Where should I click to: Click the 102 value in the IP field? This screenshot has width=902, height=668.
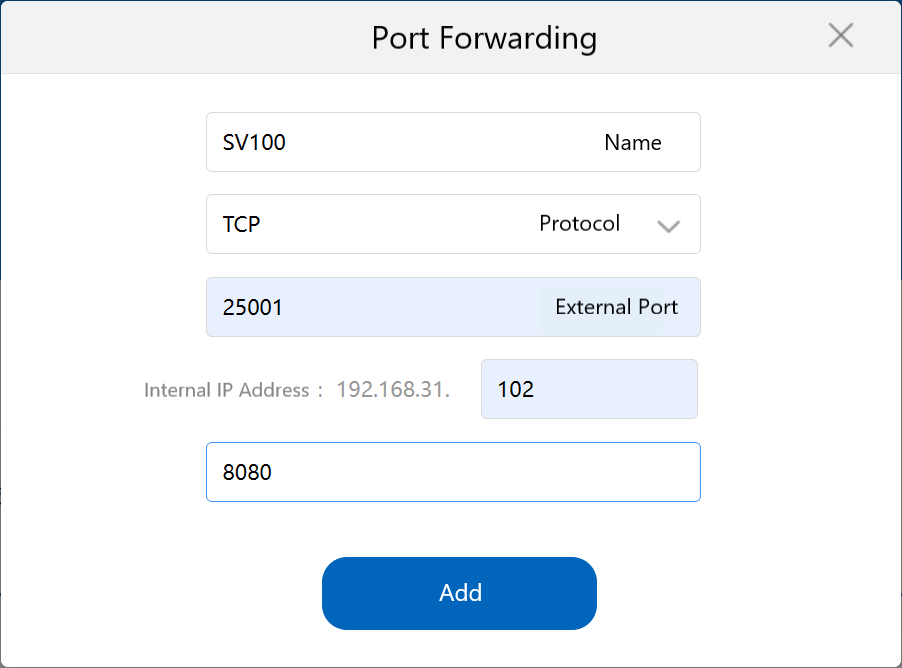[x=516, y=389]
